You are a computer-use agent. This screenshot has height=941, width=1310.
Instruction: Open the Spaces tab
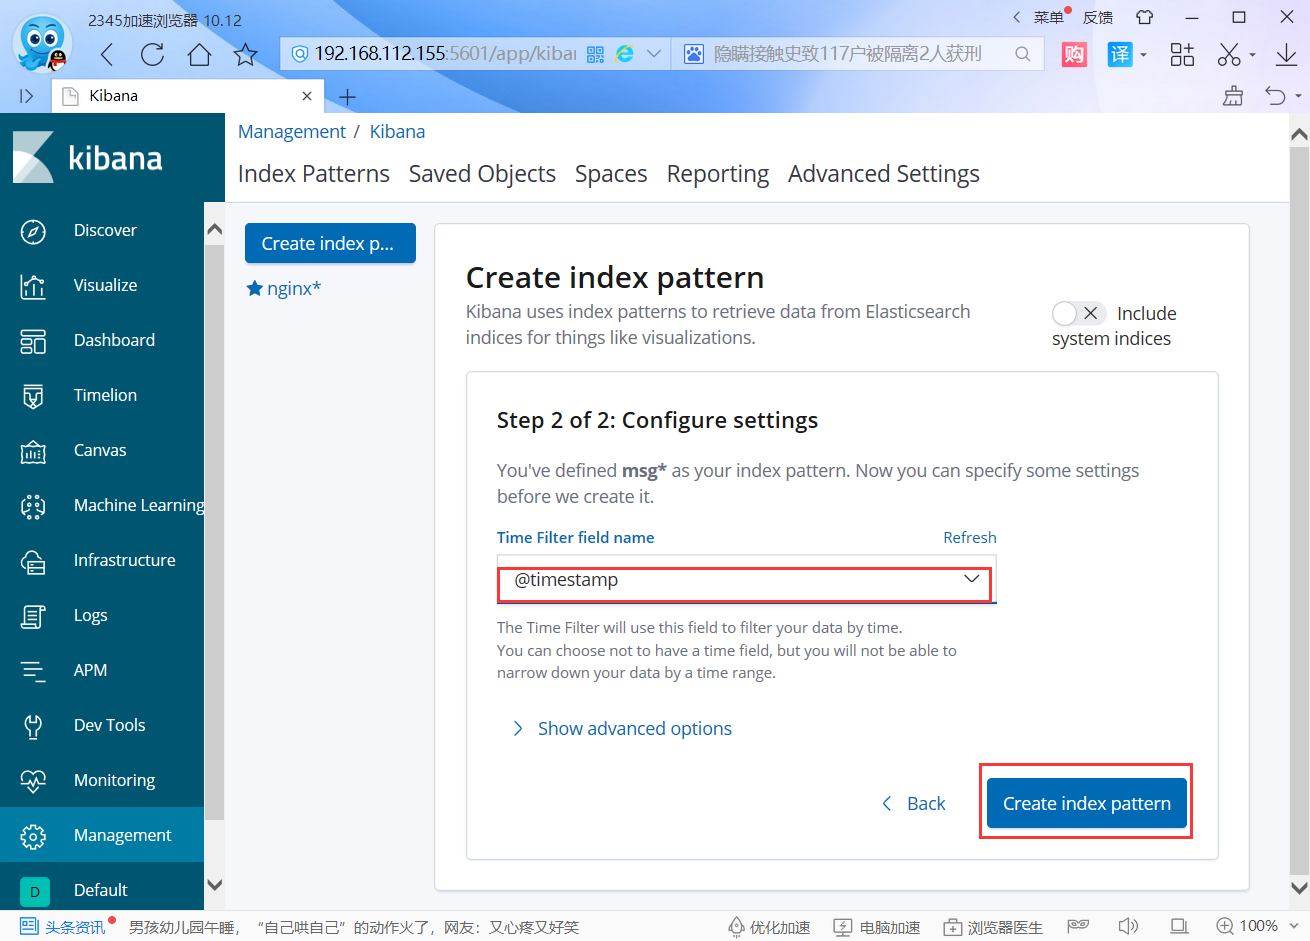611,174
